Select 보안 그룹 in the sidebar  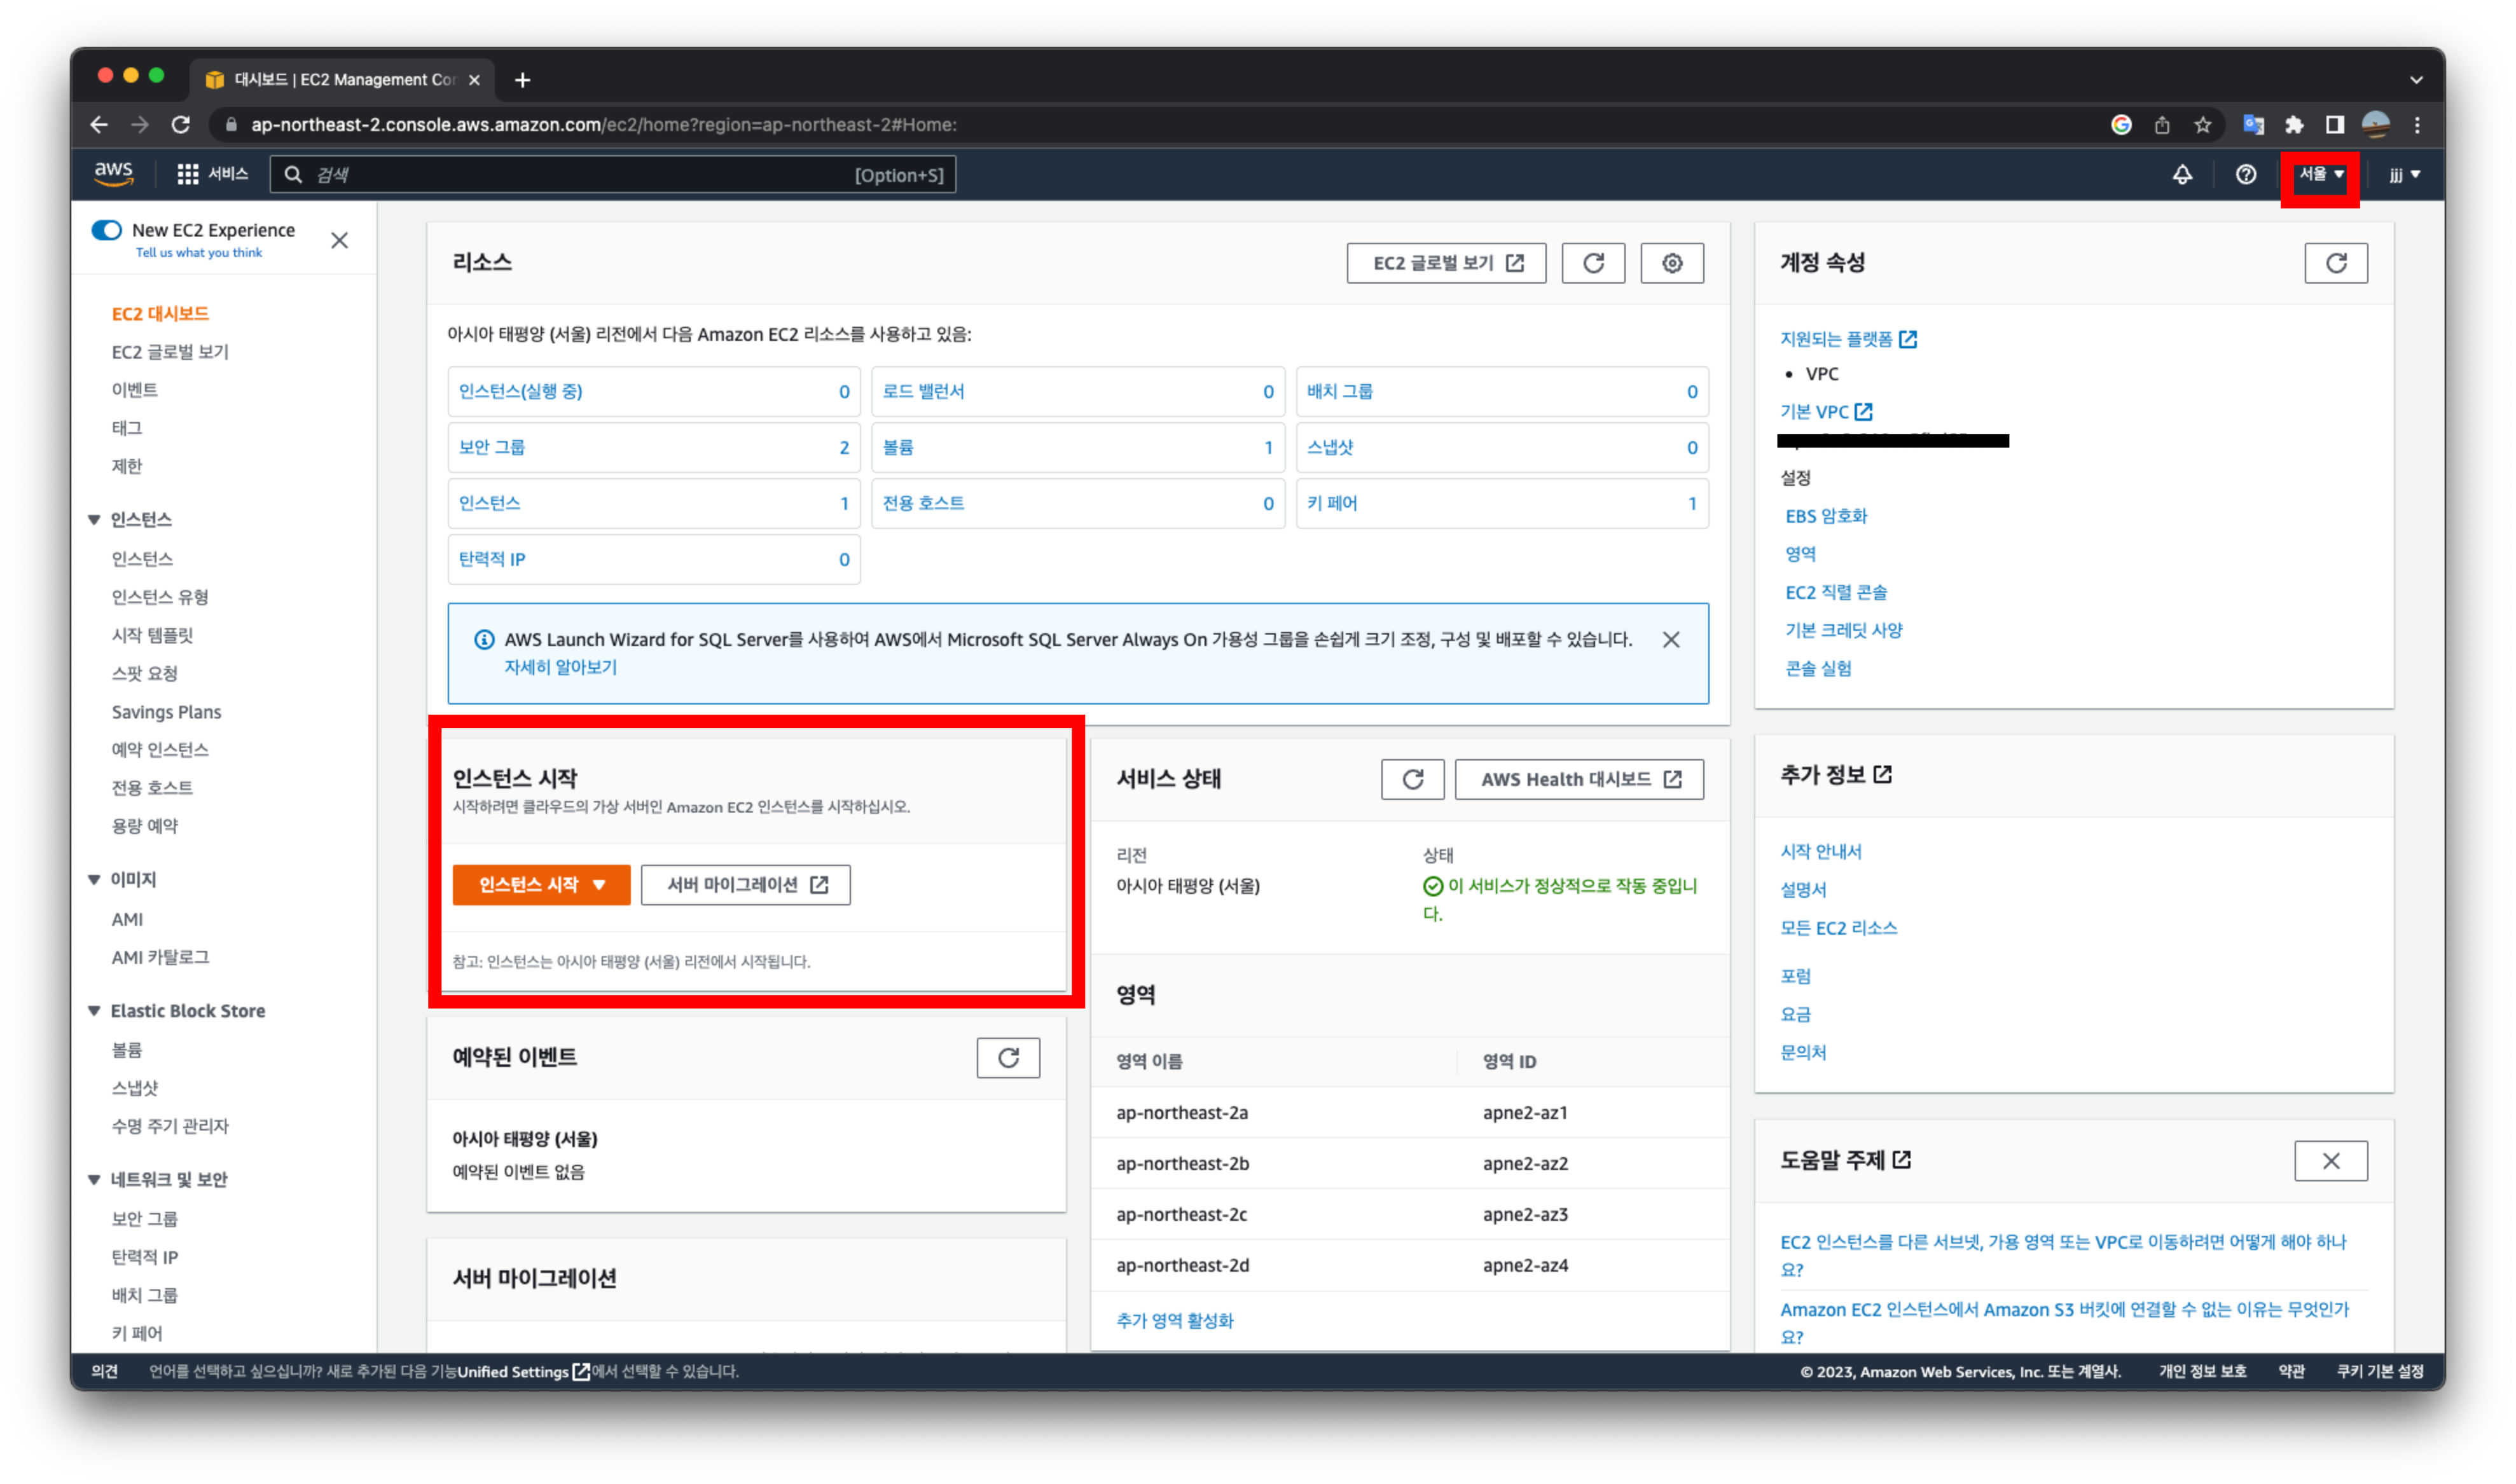click(145, 1219)
